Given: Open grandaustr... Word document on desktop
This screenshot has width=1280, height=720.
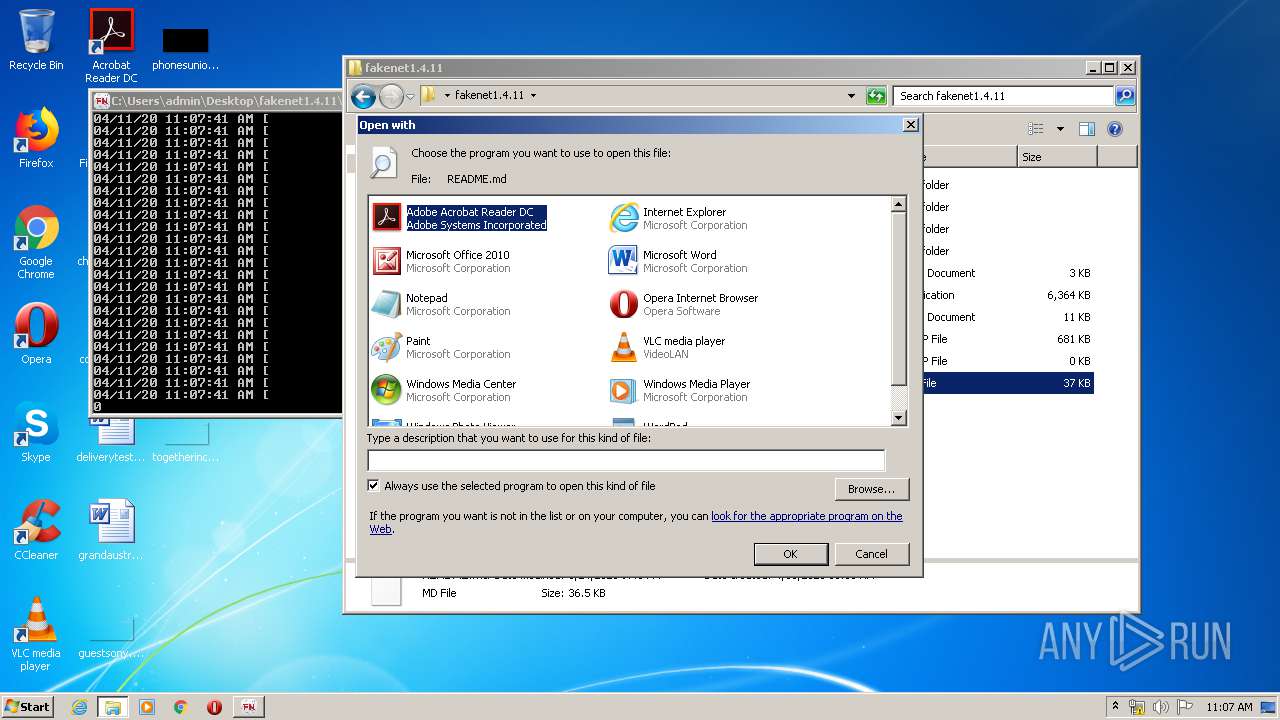Looking at the screenshot, I should tap(111, 530).
